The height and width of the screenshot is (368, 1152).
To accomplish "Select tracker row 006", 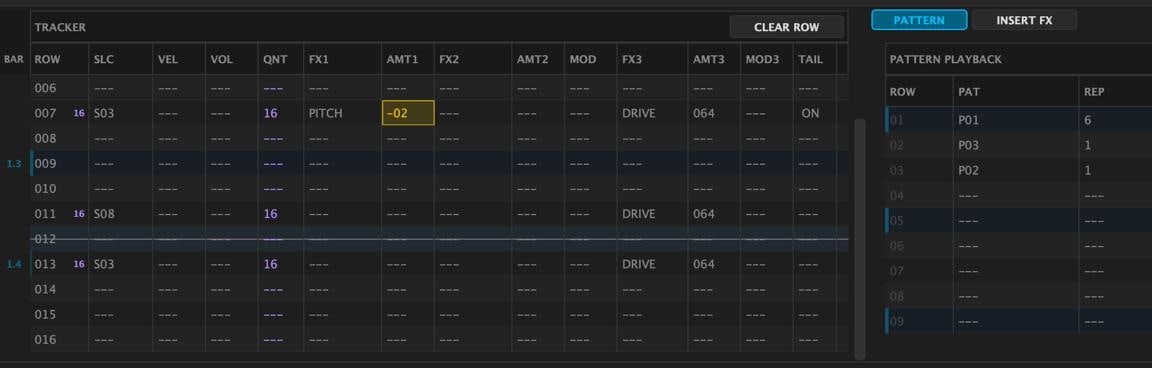I will pyautogui.click(x=439, y=88).
